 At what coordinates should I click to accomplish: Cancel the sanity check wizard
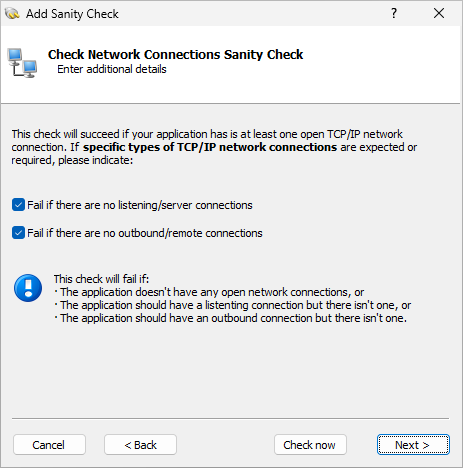tap(49, 445)
